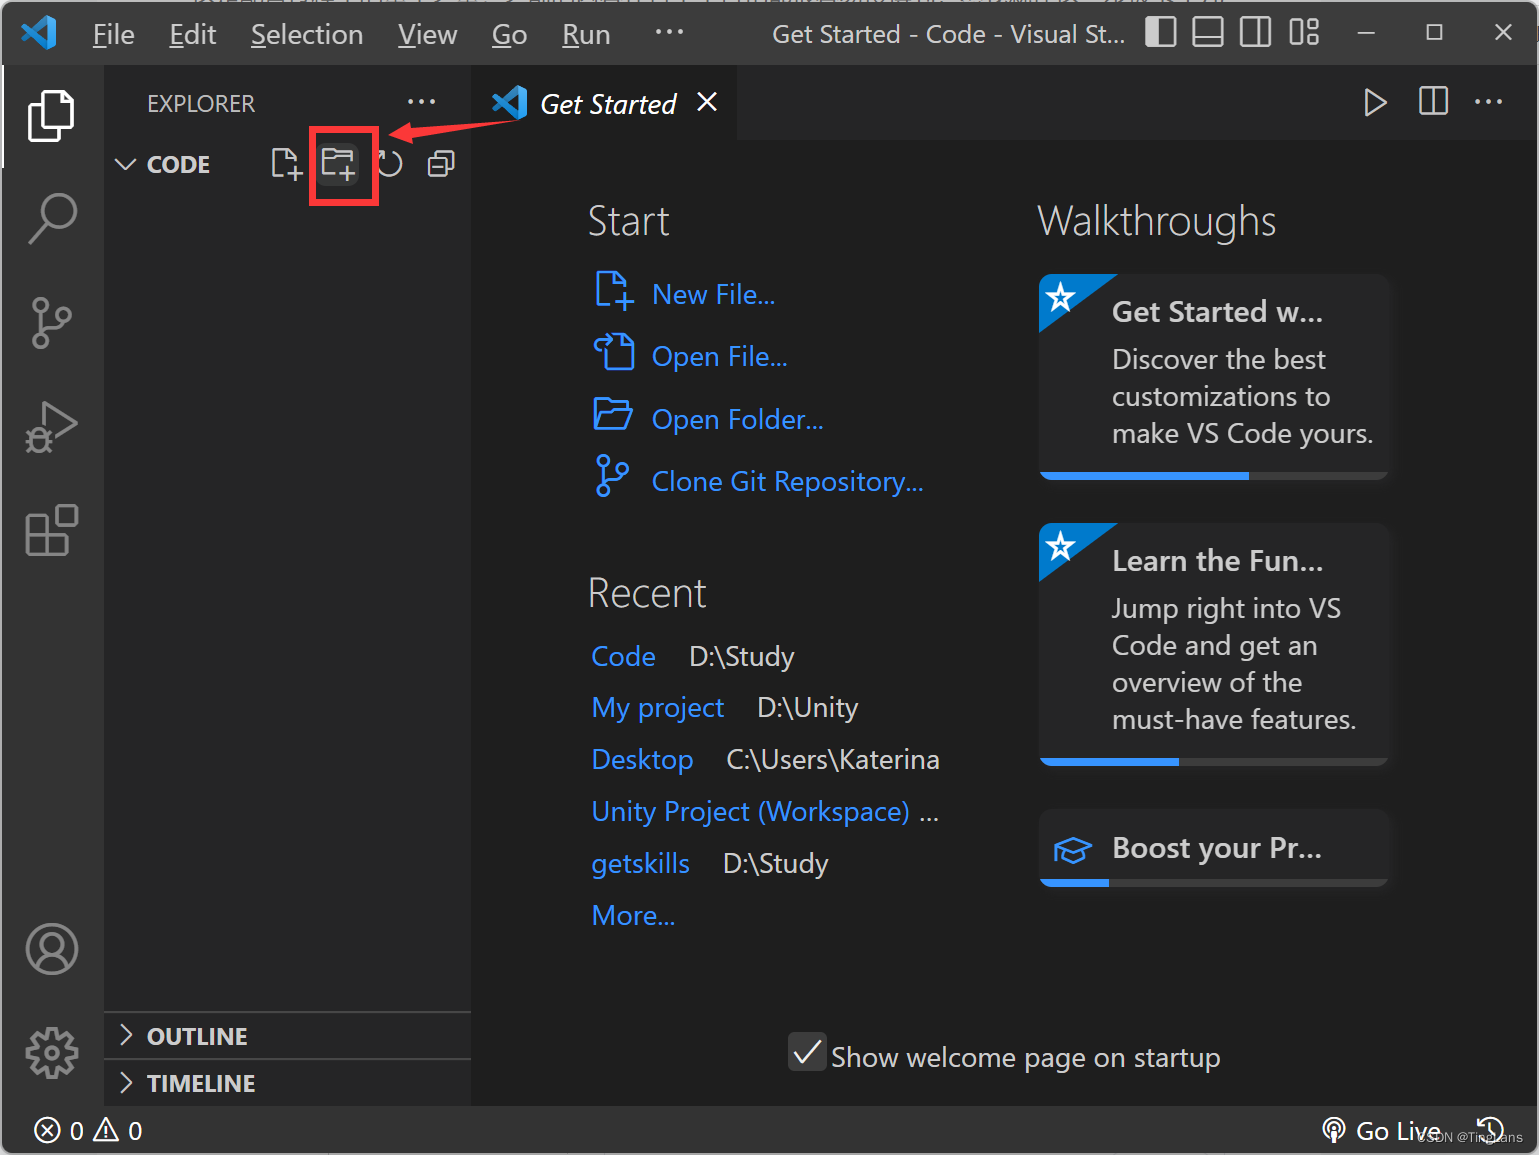The width and height of the screenshot is (1539, 1155).
Task: Click the New File... link
Action: tap(713, 294)
